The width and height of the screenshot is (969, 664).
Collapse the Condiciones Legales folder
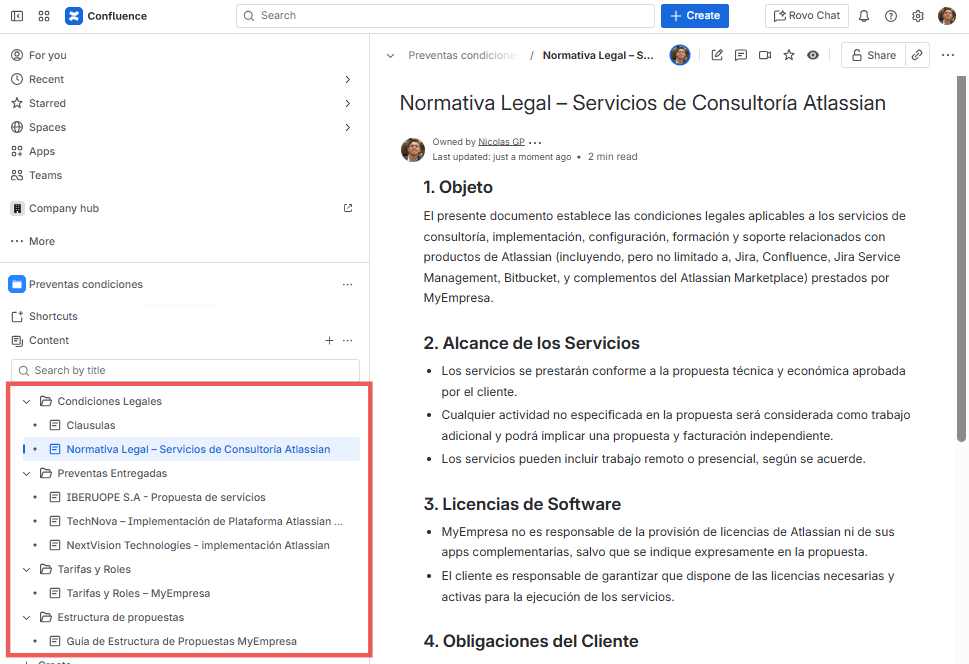click(x=27, y=402)
